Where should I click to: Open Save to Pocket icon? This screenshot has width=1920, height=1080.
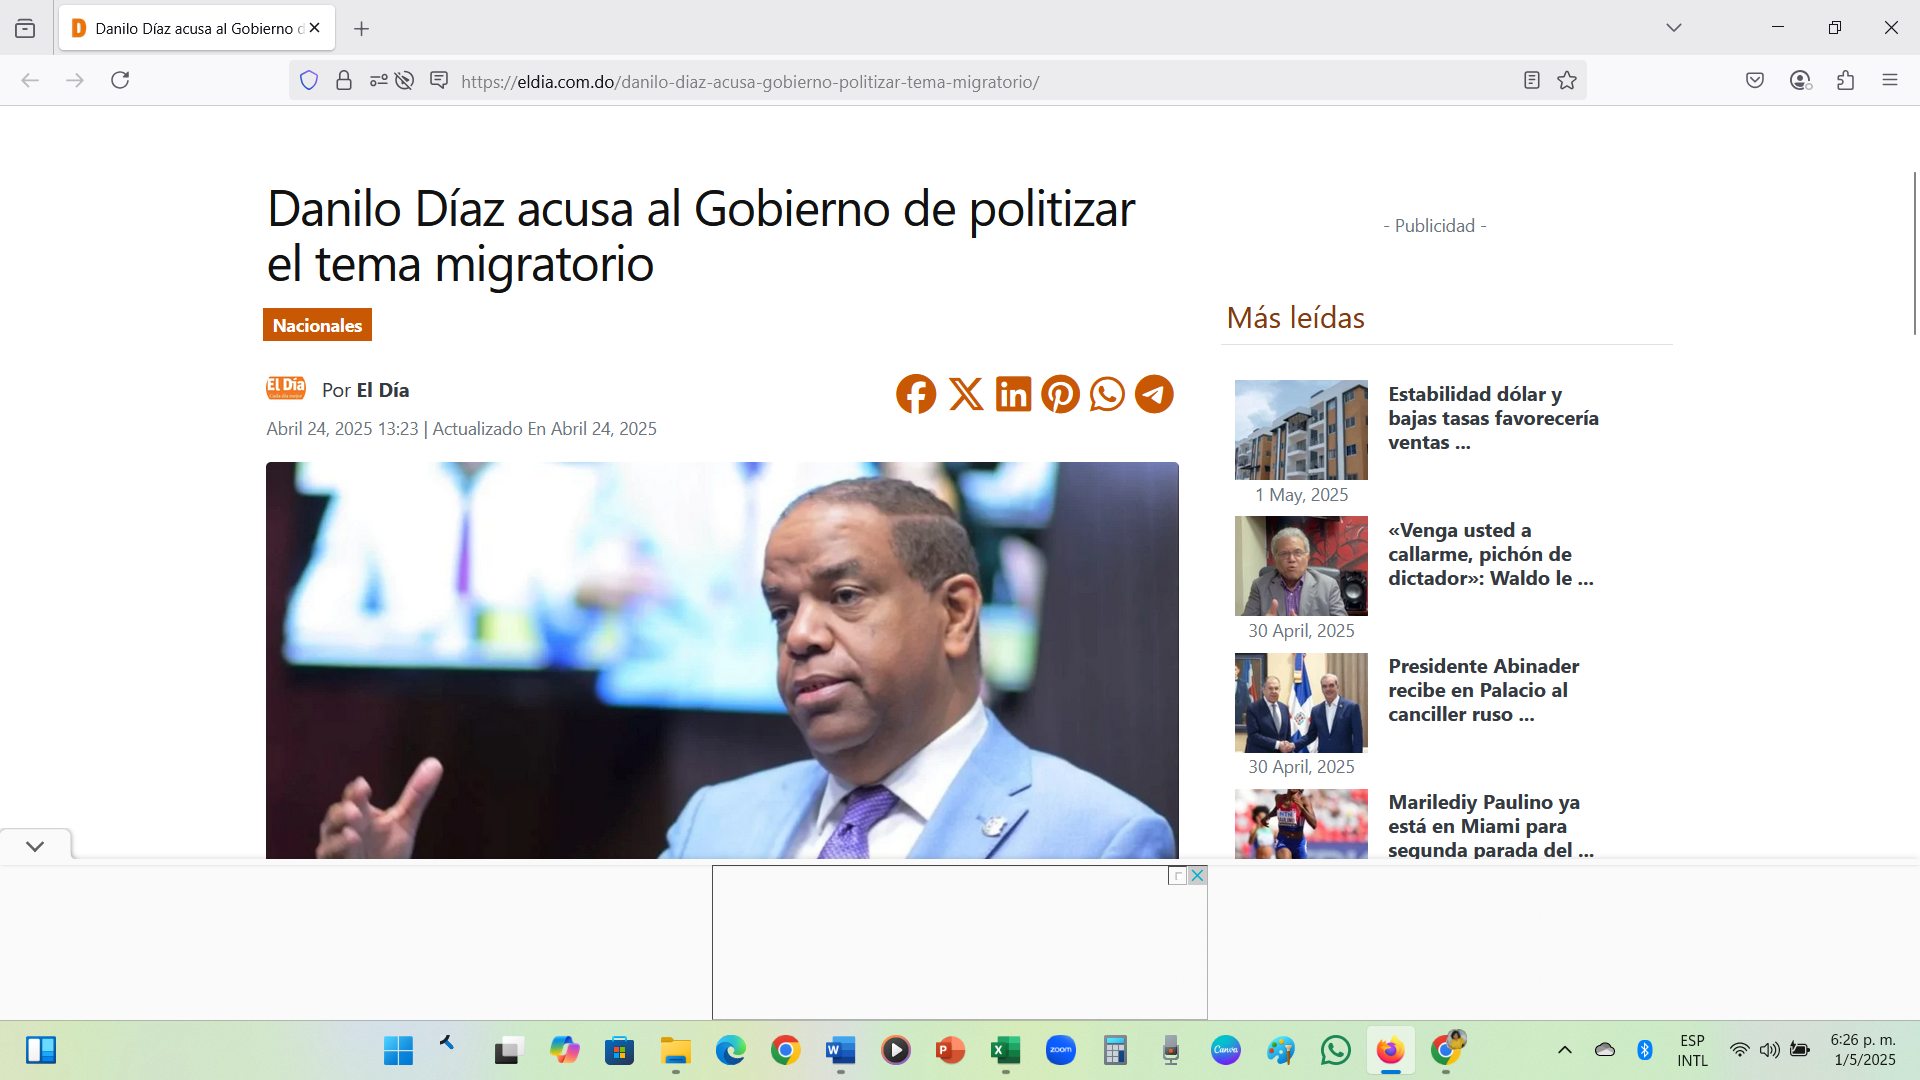tap(1755, 80)
